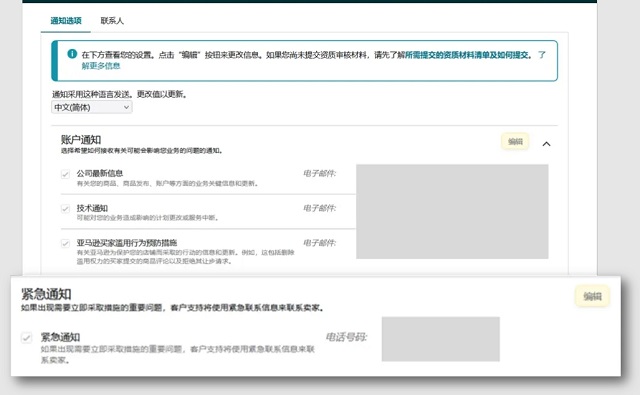Click the 账户通知 section heading
This screenshot has width=640, height=395.
[81, 140]
